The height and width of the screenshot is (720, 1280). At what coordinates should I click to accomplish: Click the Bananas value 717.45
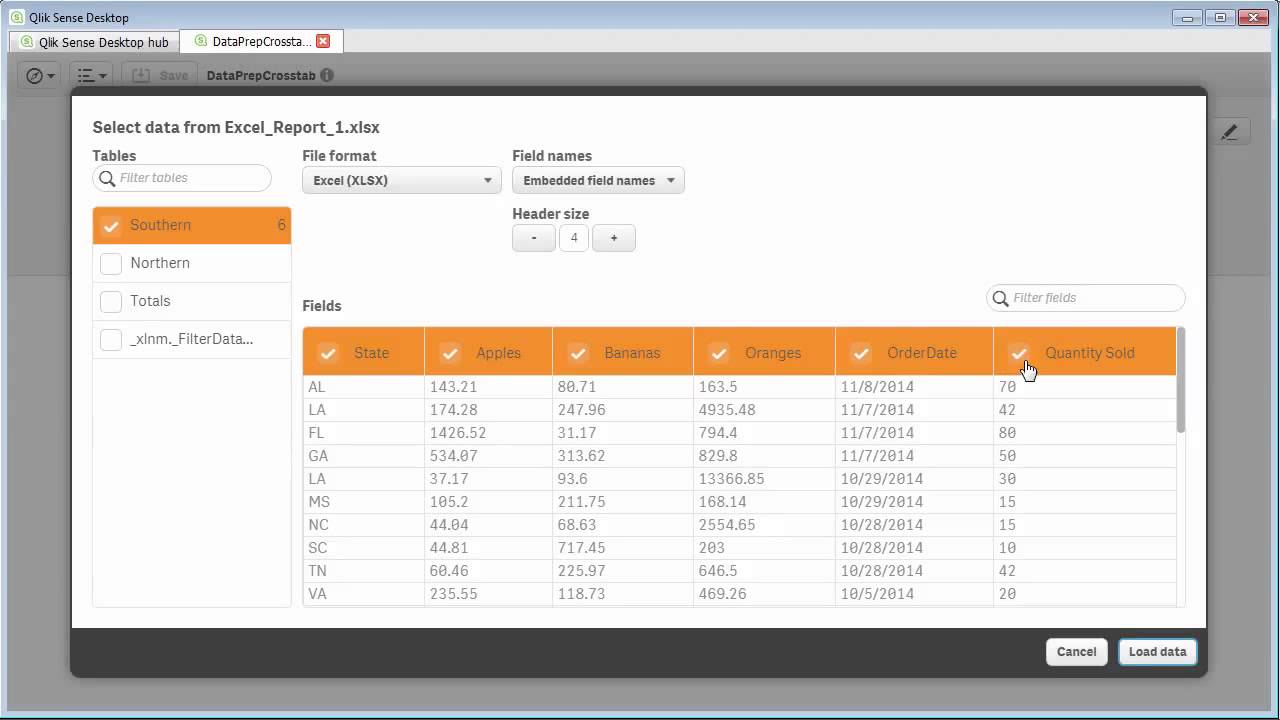[582, 548]
